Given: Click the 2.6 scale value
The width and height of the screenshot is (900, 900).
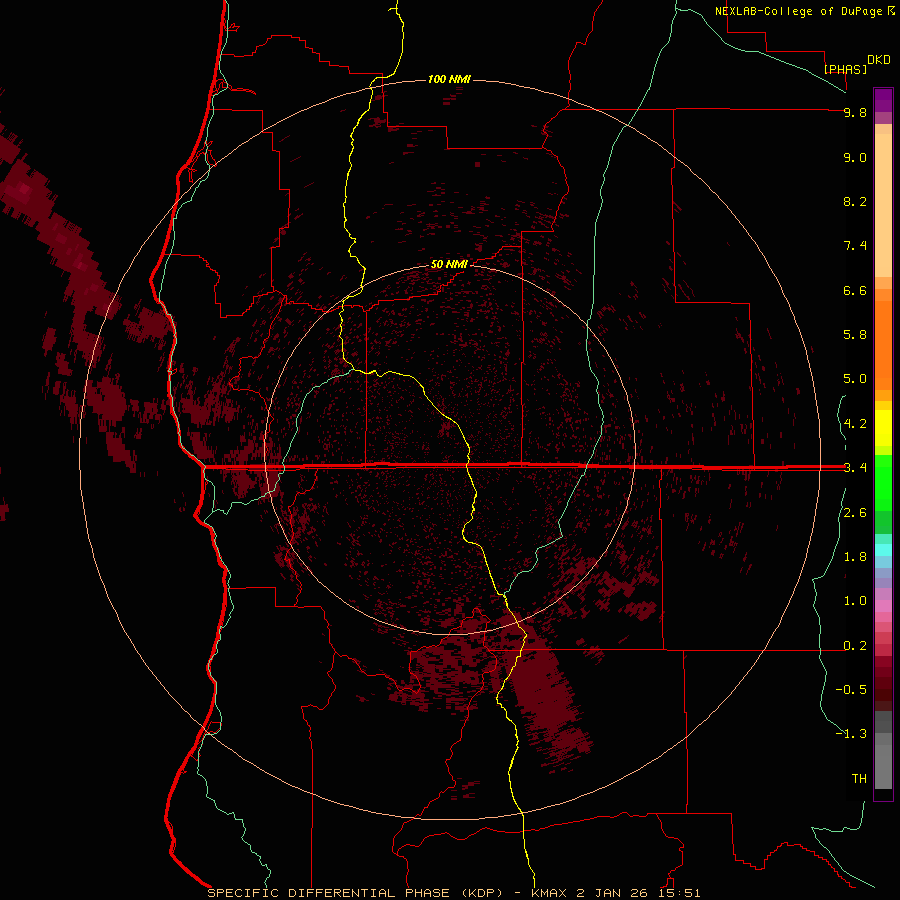Looking at the screenshot, I should click(855, 513).
